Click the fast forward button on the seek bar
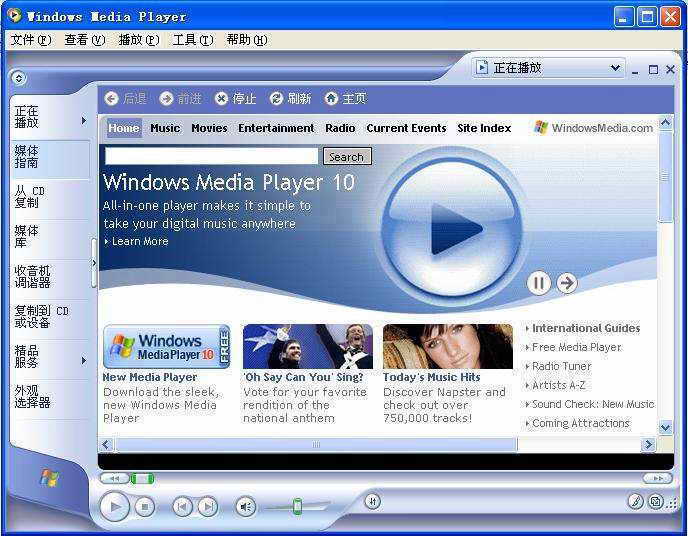 click(x=657, y=479)
